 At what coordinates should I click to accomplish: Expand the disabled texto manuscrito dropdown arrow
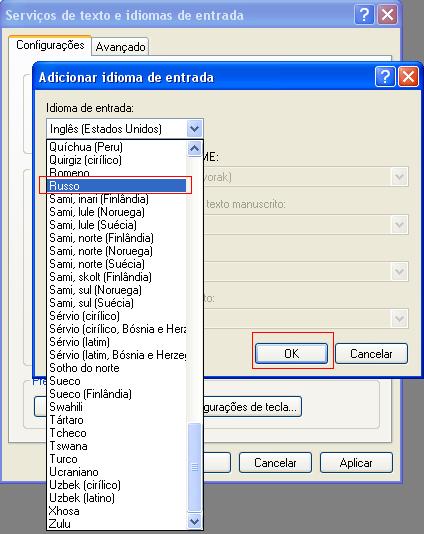click(x=399, y=224)
